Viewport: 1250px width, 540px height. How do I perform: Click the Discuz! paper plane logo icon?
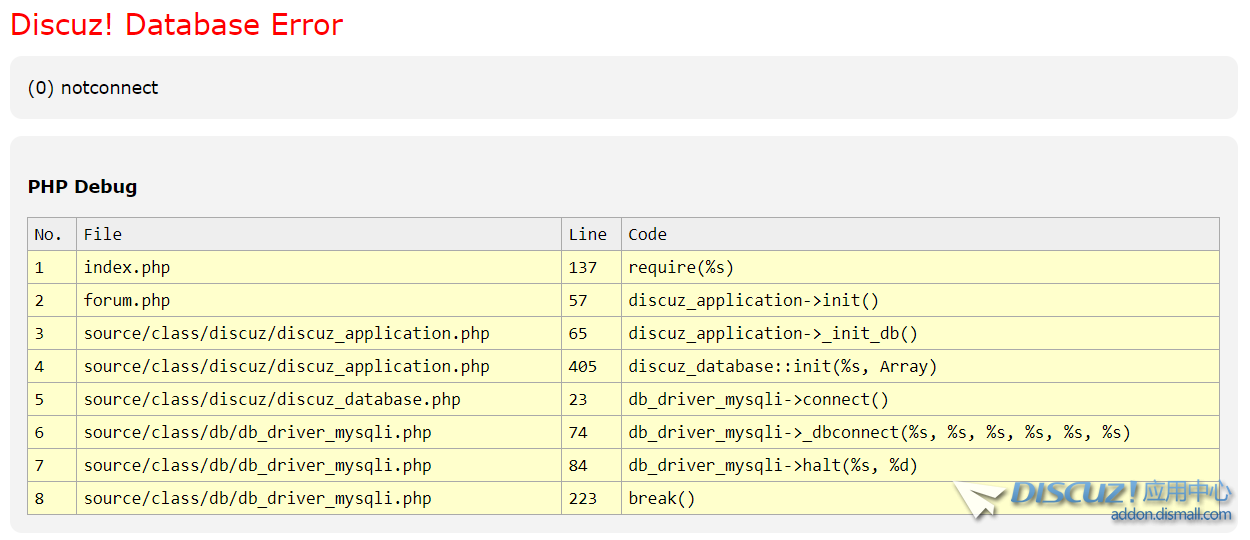coord(979,499)
